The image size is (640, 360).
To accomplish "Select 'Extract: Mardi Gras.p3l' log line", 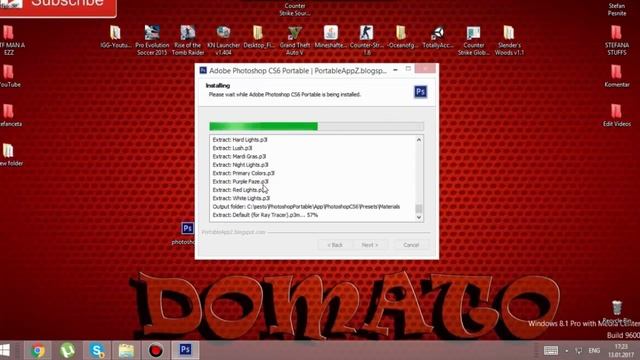I will click(239, 156).
